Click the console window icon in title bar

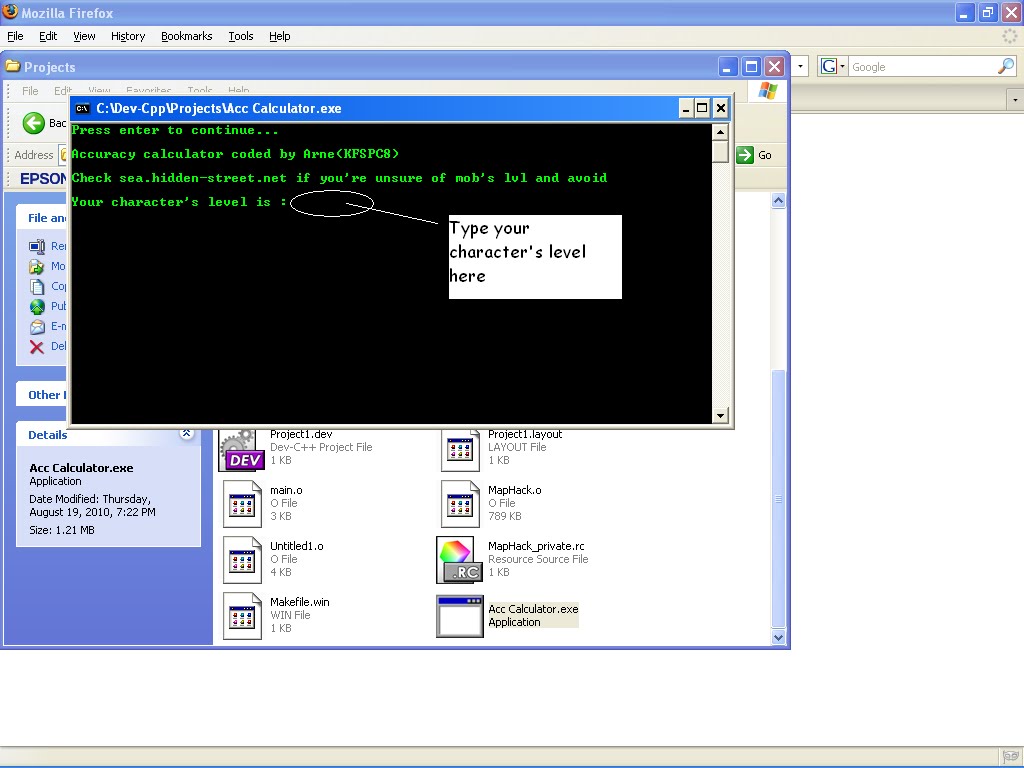(x=82, y=108)
